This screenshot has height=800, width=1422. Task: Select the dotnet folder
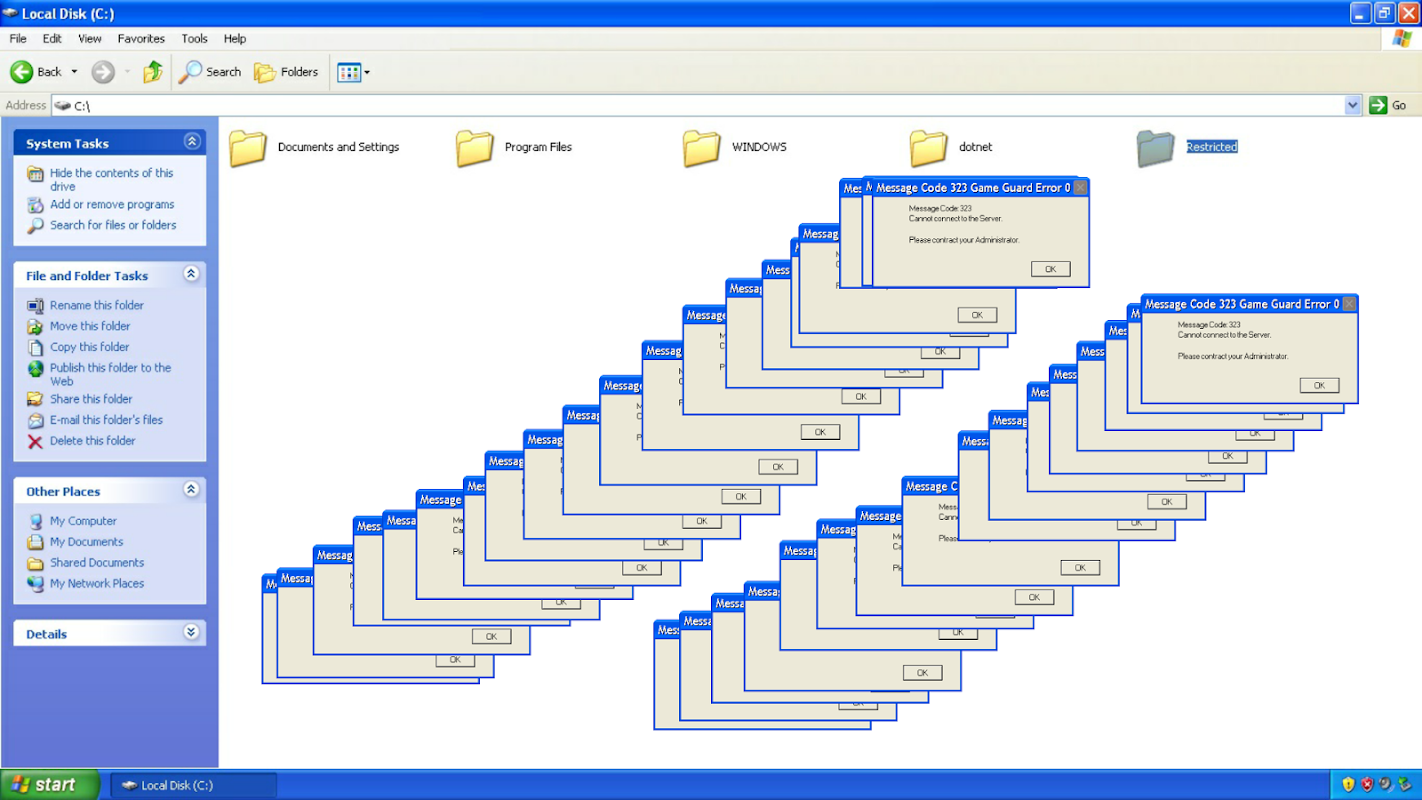(x=951, y=148)
